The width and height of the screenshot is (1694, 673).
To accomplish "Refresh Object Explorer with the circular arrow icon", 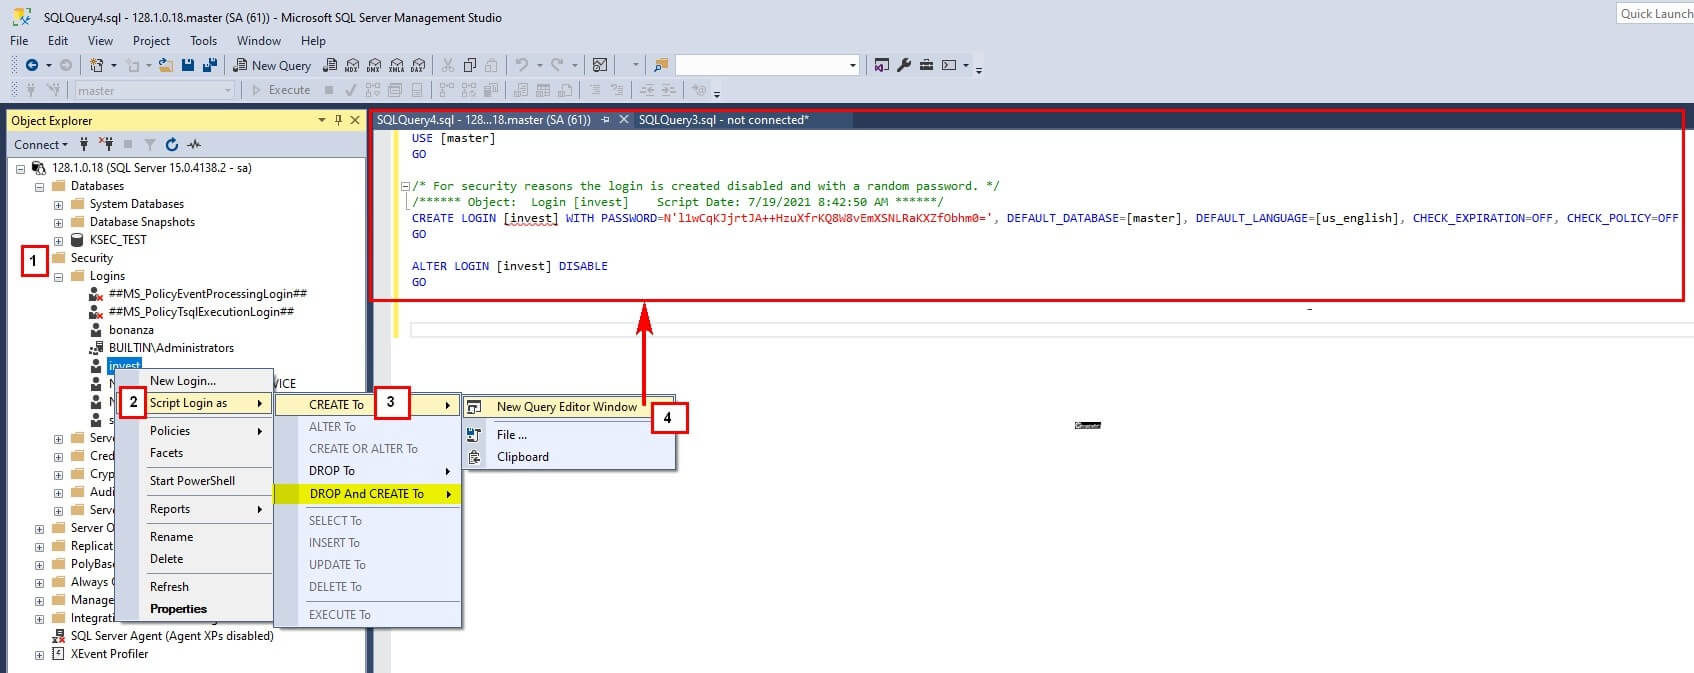I will 172,144.
